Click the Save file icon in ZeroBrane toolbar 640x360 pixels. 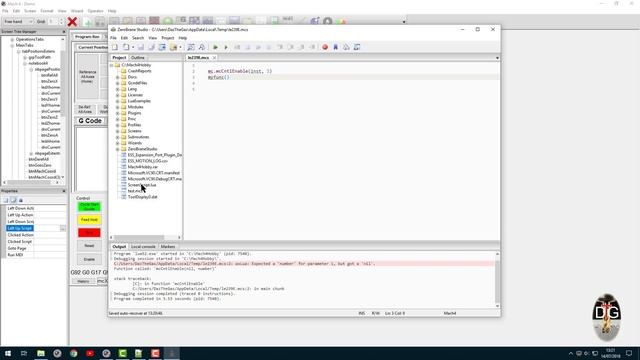click(141, 47)
